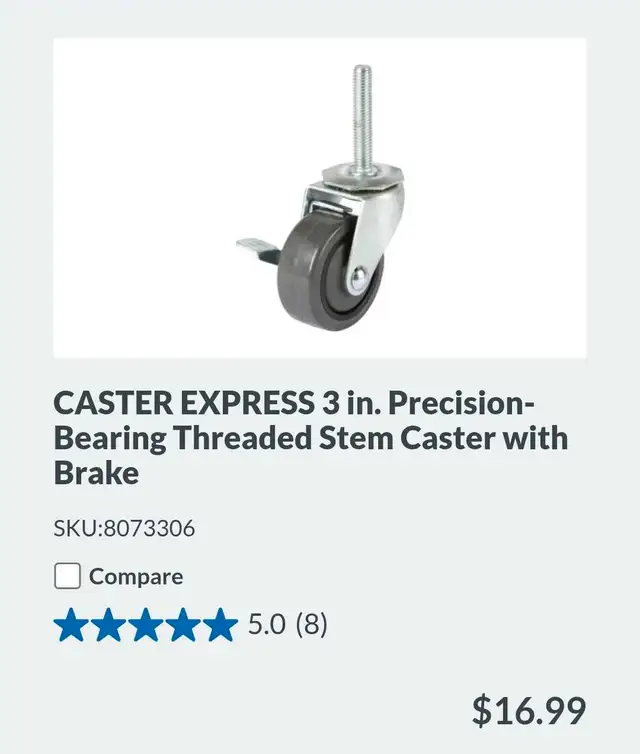Tick the Compare checkbox
Viewport: 640px width, 754px height.
67,576
